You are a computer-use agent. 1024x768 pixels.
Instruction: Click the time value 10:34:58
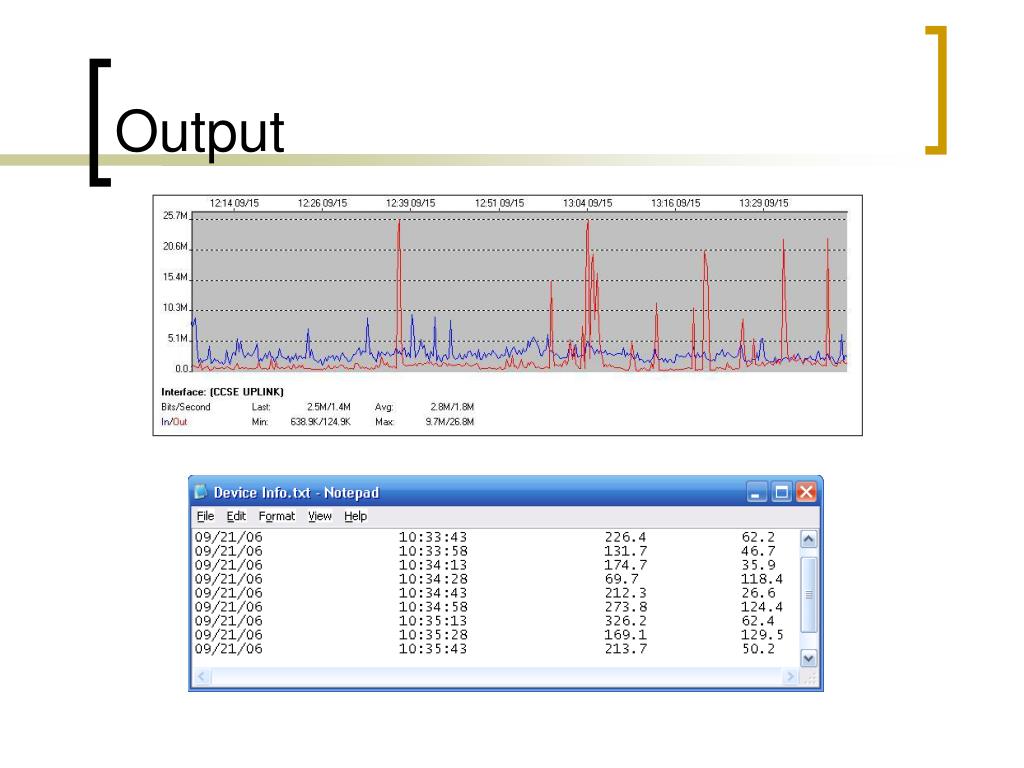[x=433, y=607]
